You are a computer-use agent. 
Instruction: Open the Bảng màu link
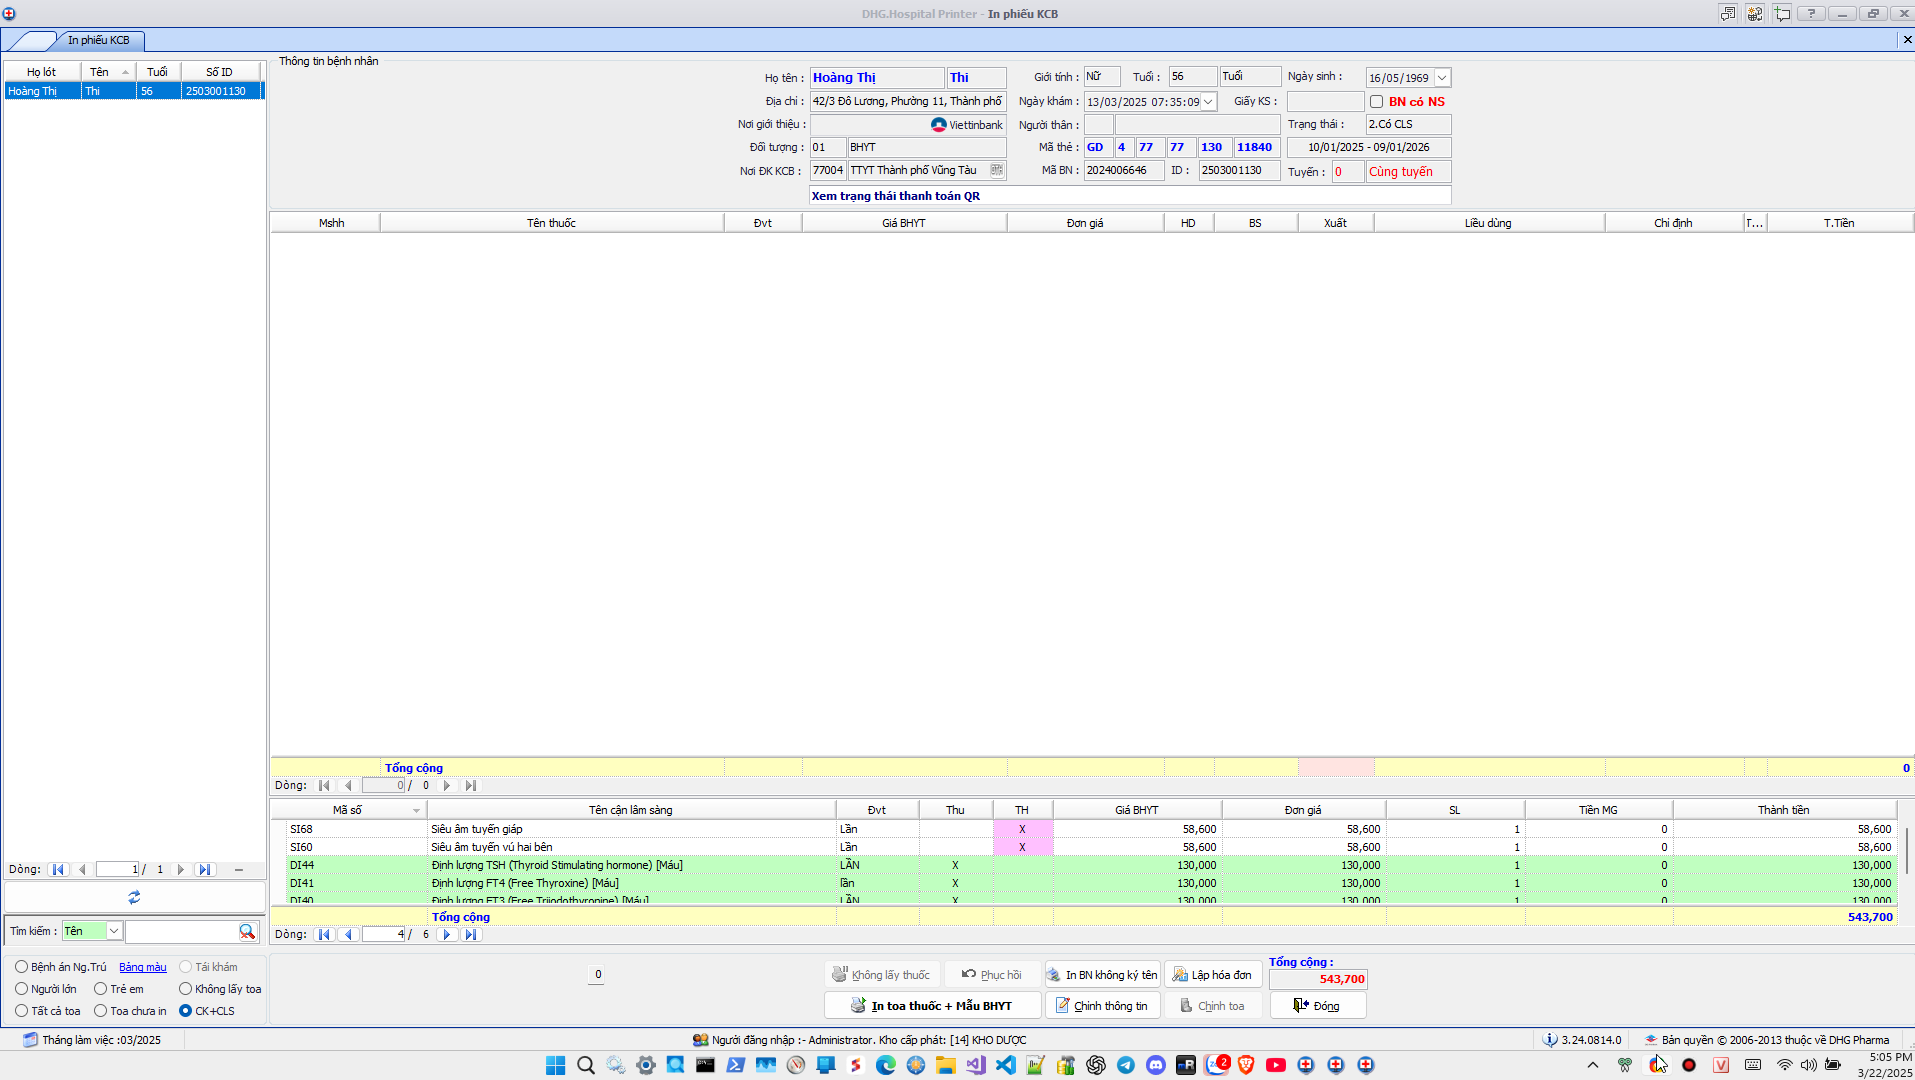pos(143,967)
